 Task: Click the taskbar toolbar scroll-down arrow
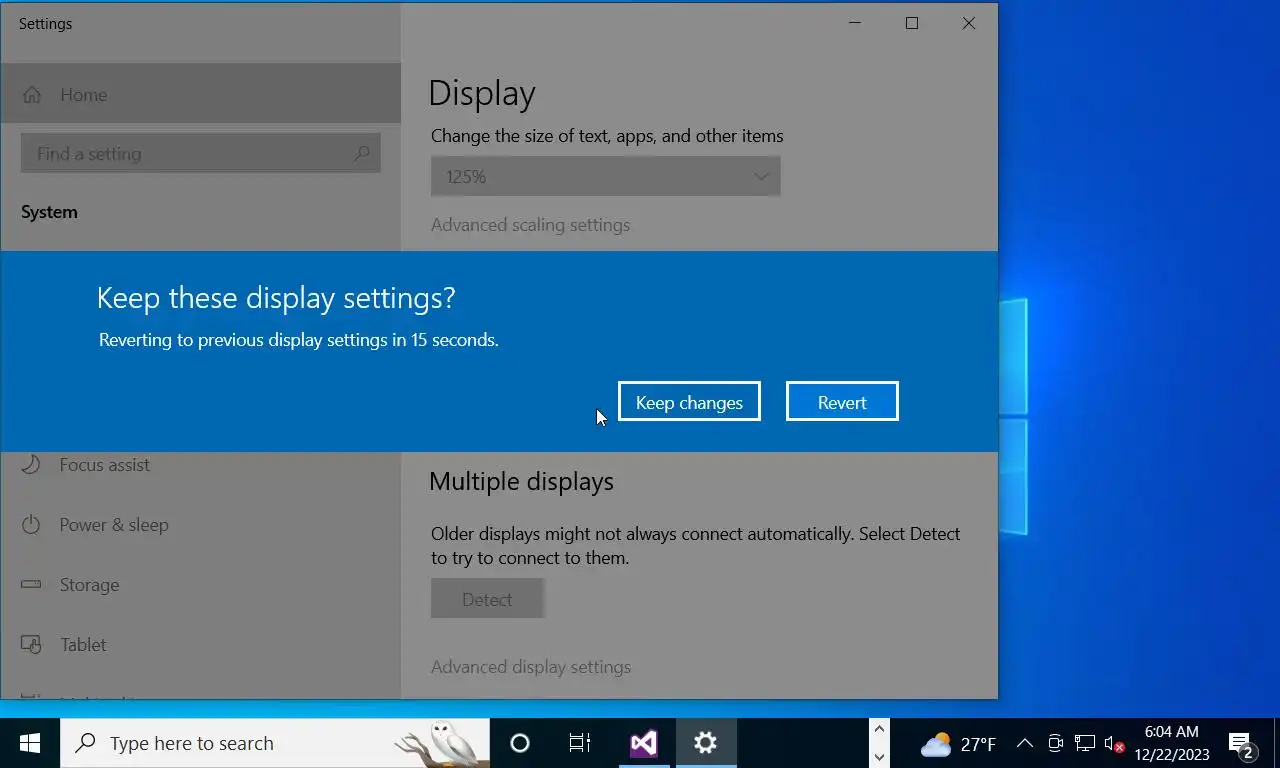click(x=879, y=756)
